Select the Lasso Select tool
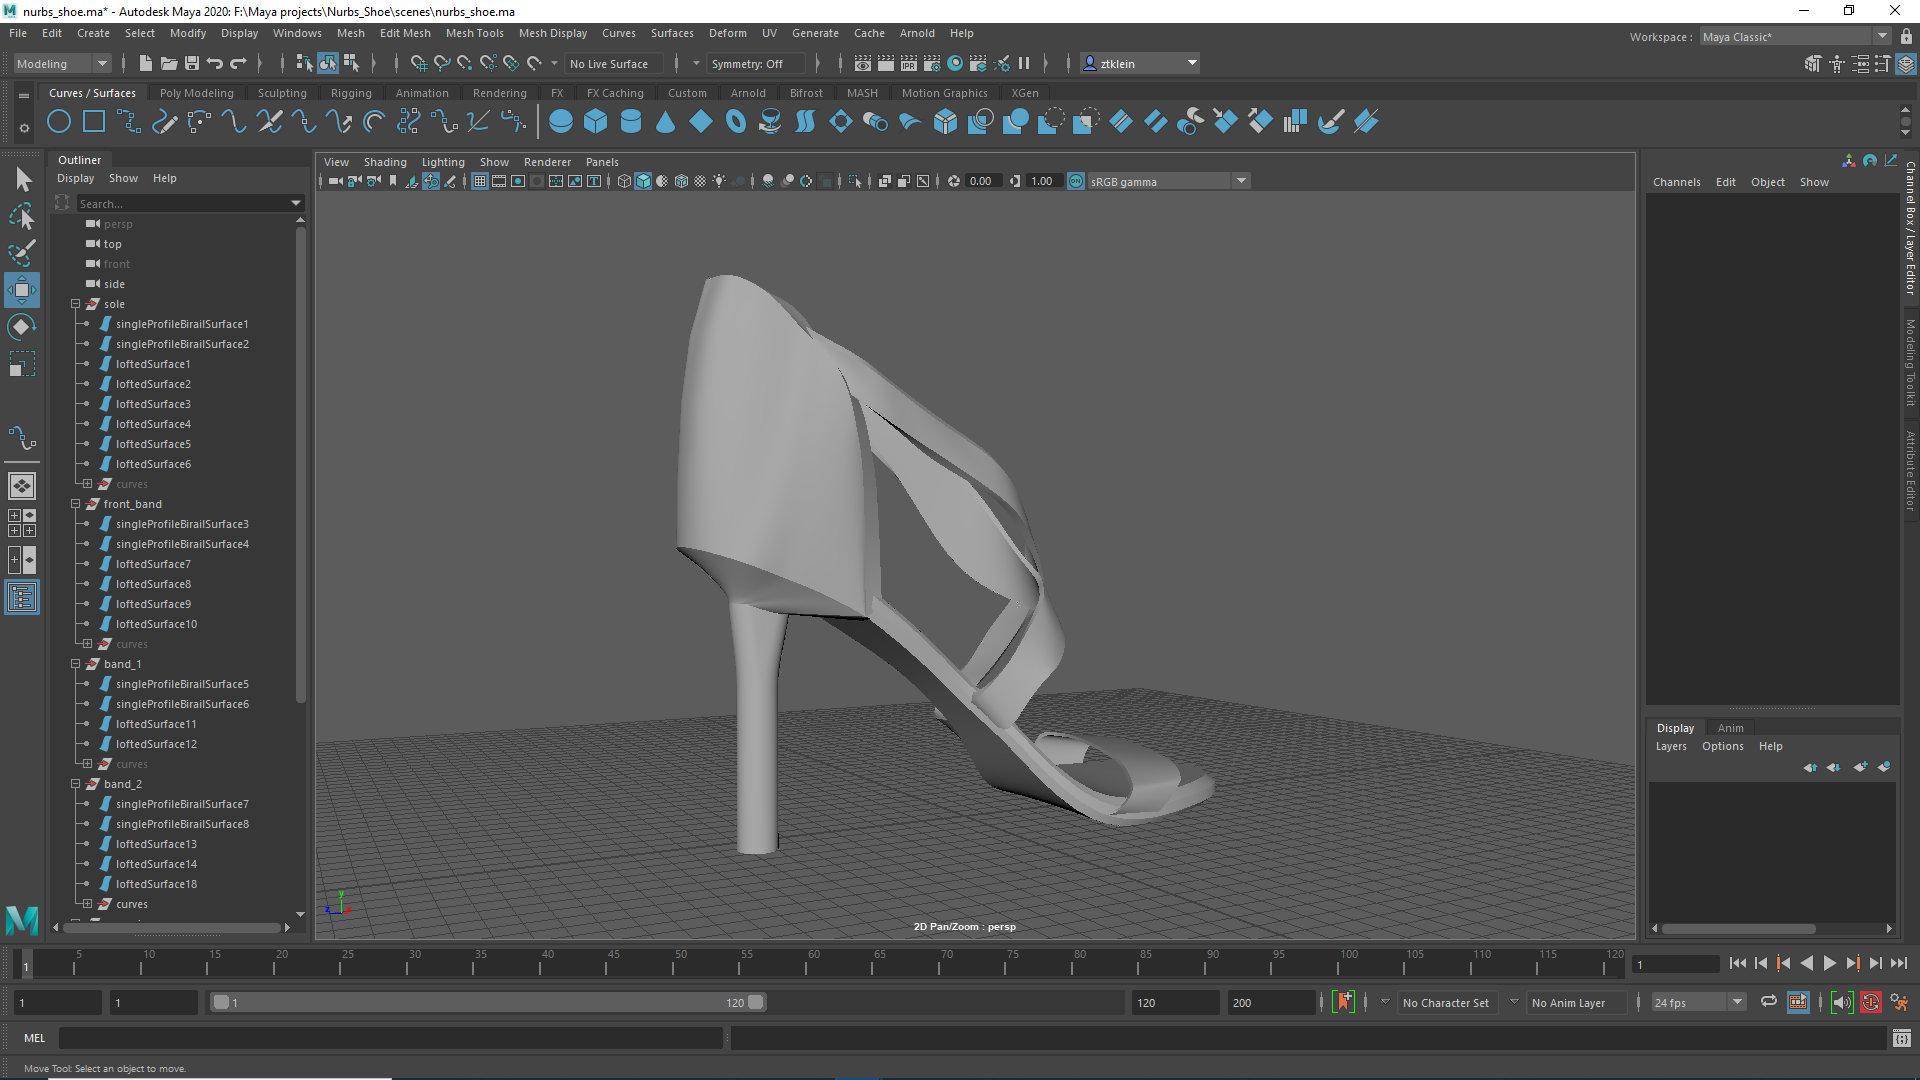 [21, 216]
